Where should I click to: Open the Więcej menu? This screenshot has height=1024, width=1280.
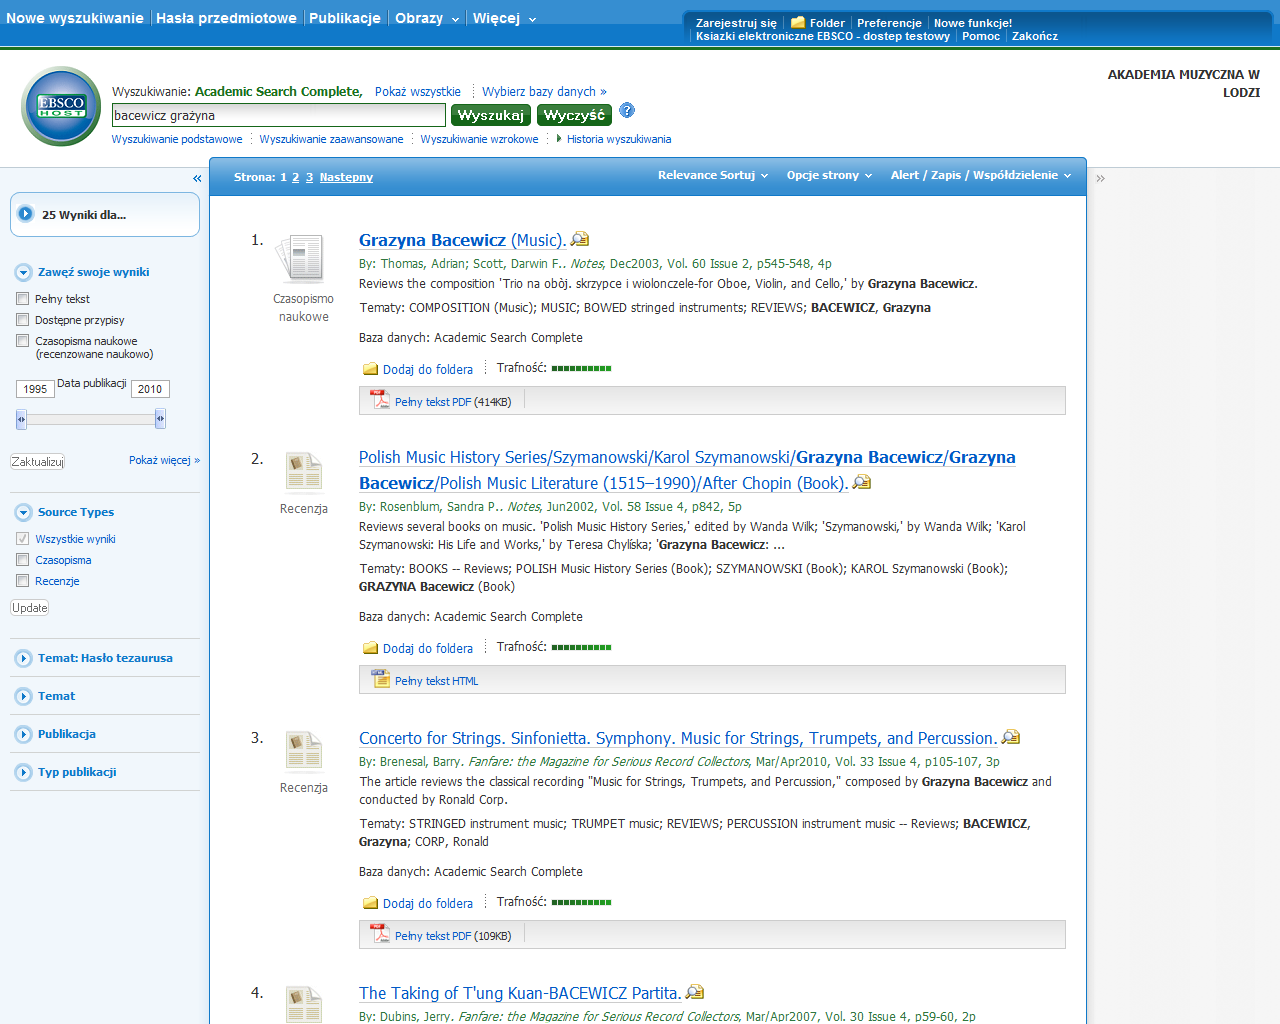(x=504, y=18)
